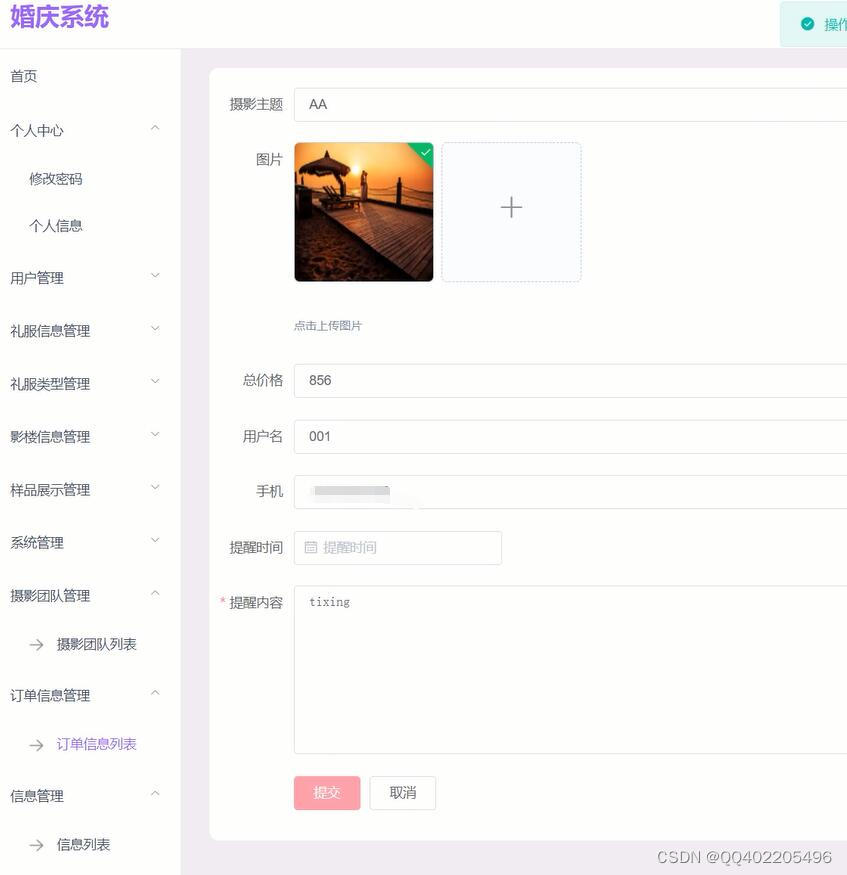Click the 摄影主题 field label
The width and height of the screenshot is (847, 875).
[x=256, y=104]
